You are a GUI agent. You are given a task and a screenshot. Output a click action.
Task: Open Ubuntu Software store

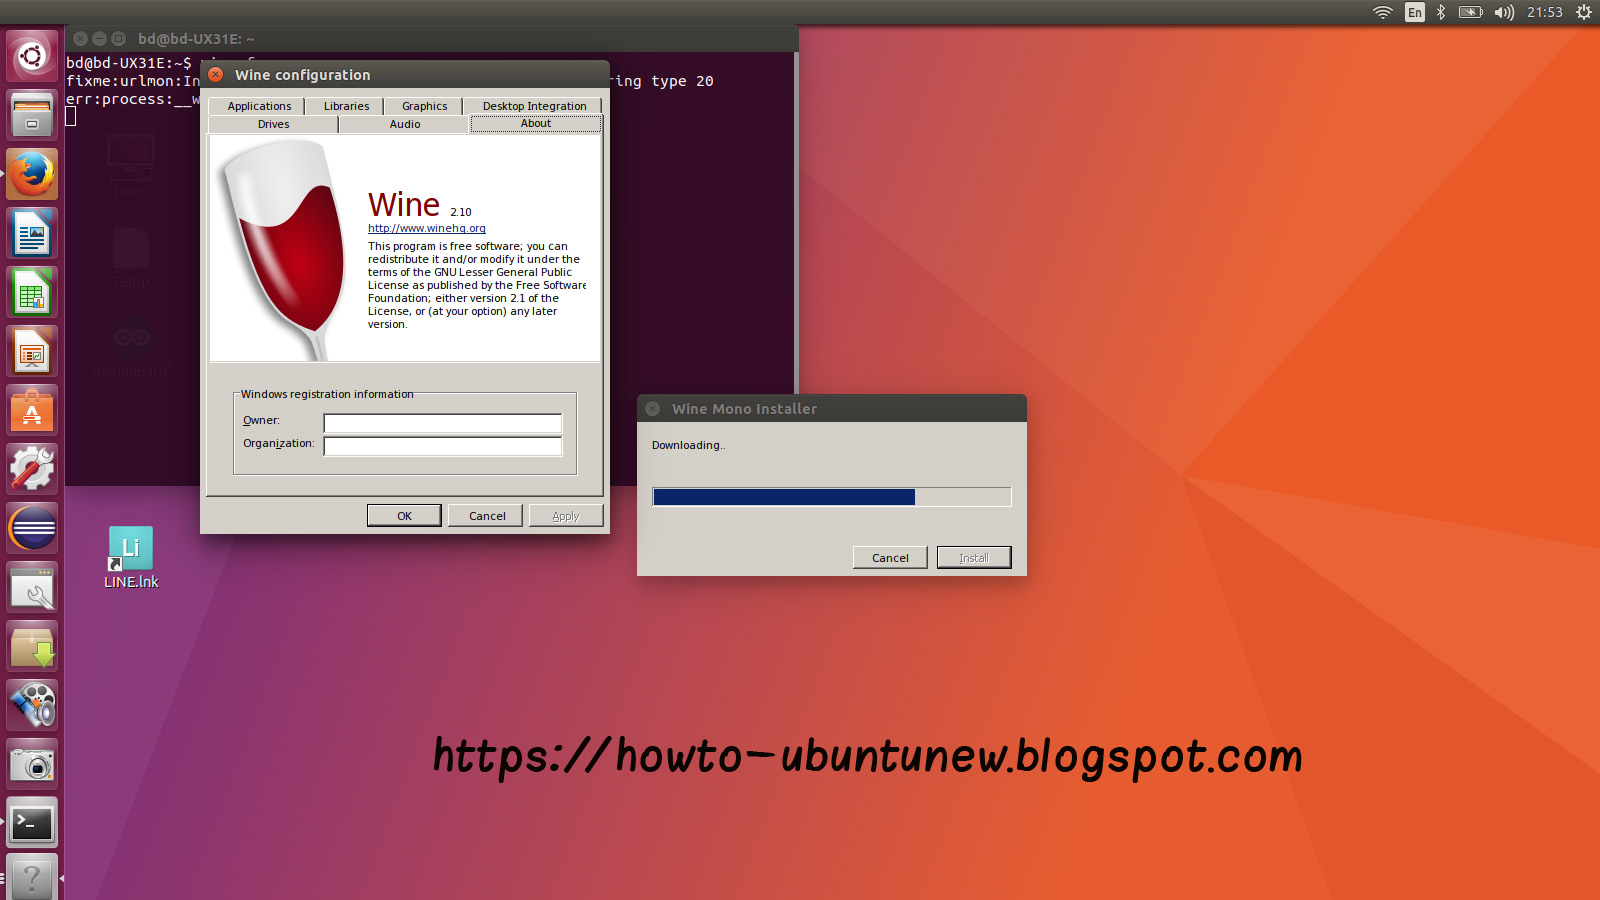point(32,410)
